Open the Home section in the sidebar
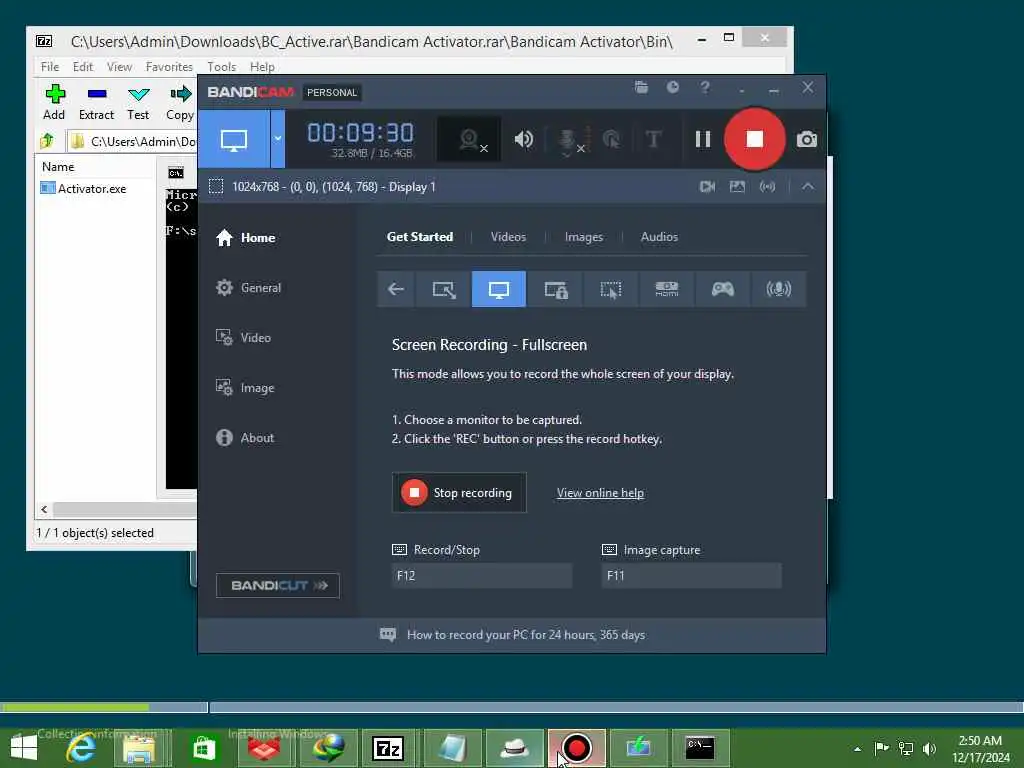Viewport: 1024px width, 768px height. click(246, 238)
